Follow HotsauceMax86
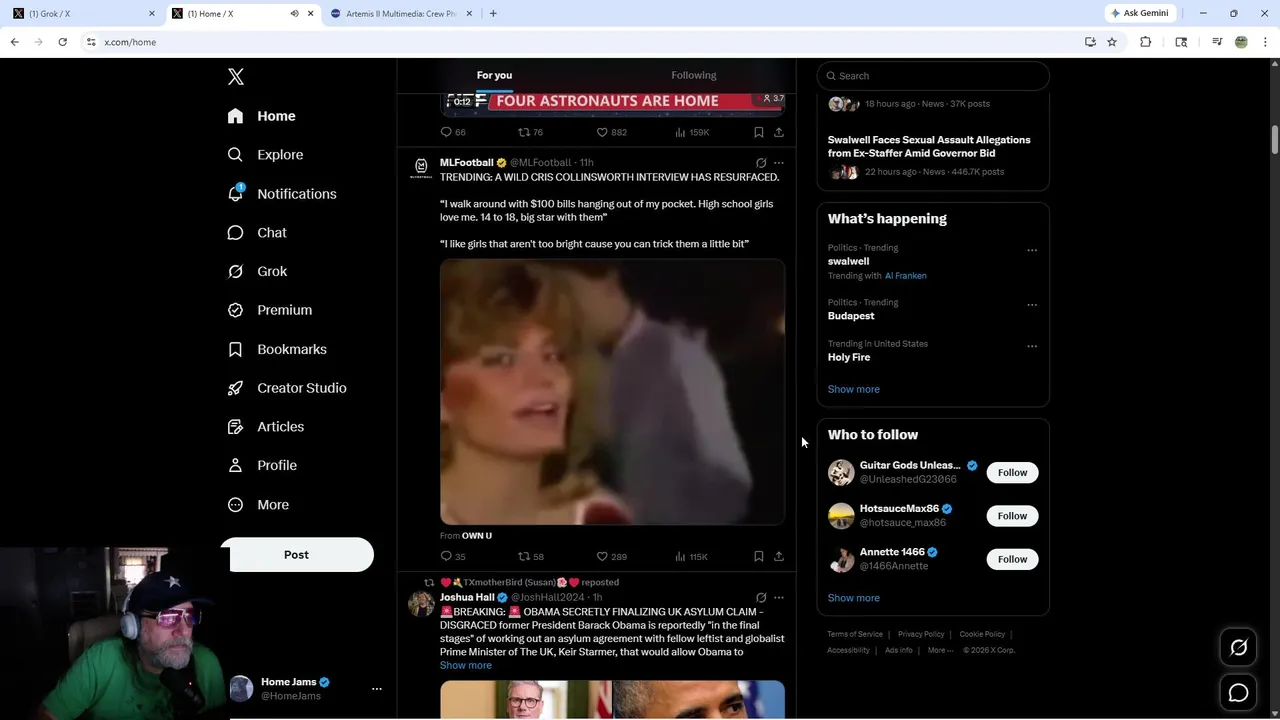This screenshot has height=720, width=1280. point(1012,516)
